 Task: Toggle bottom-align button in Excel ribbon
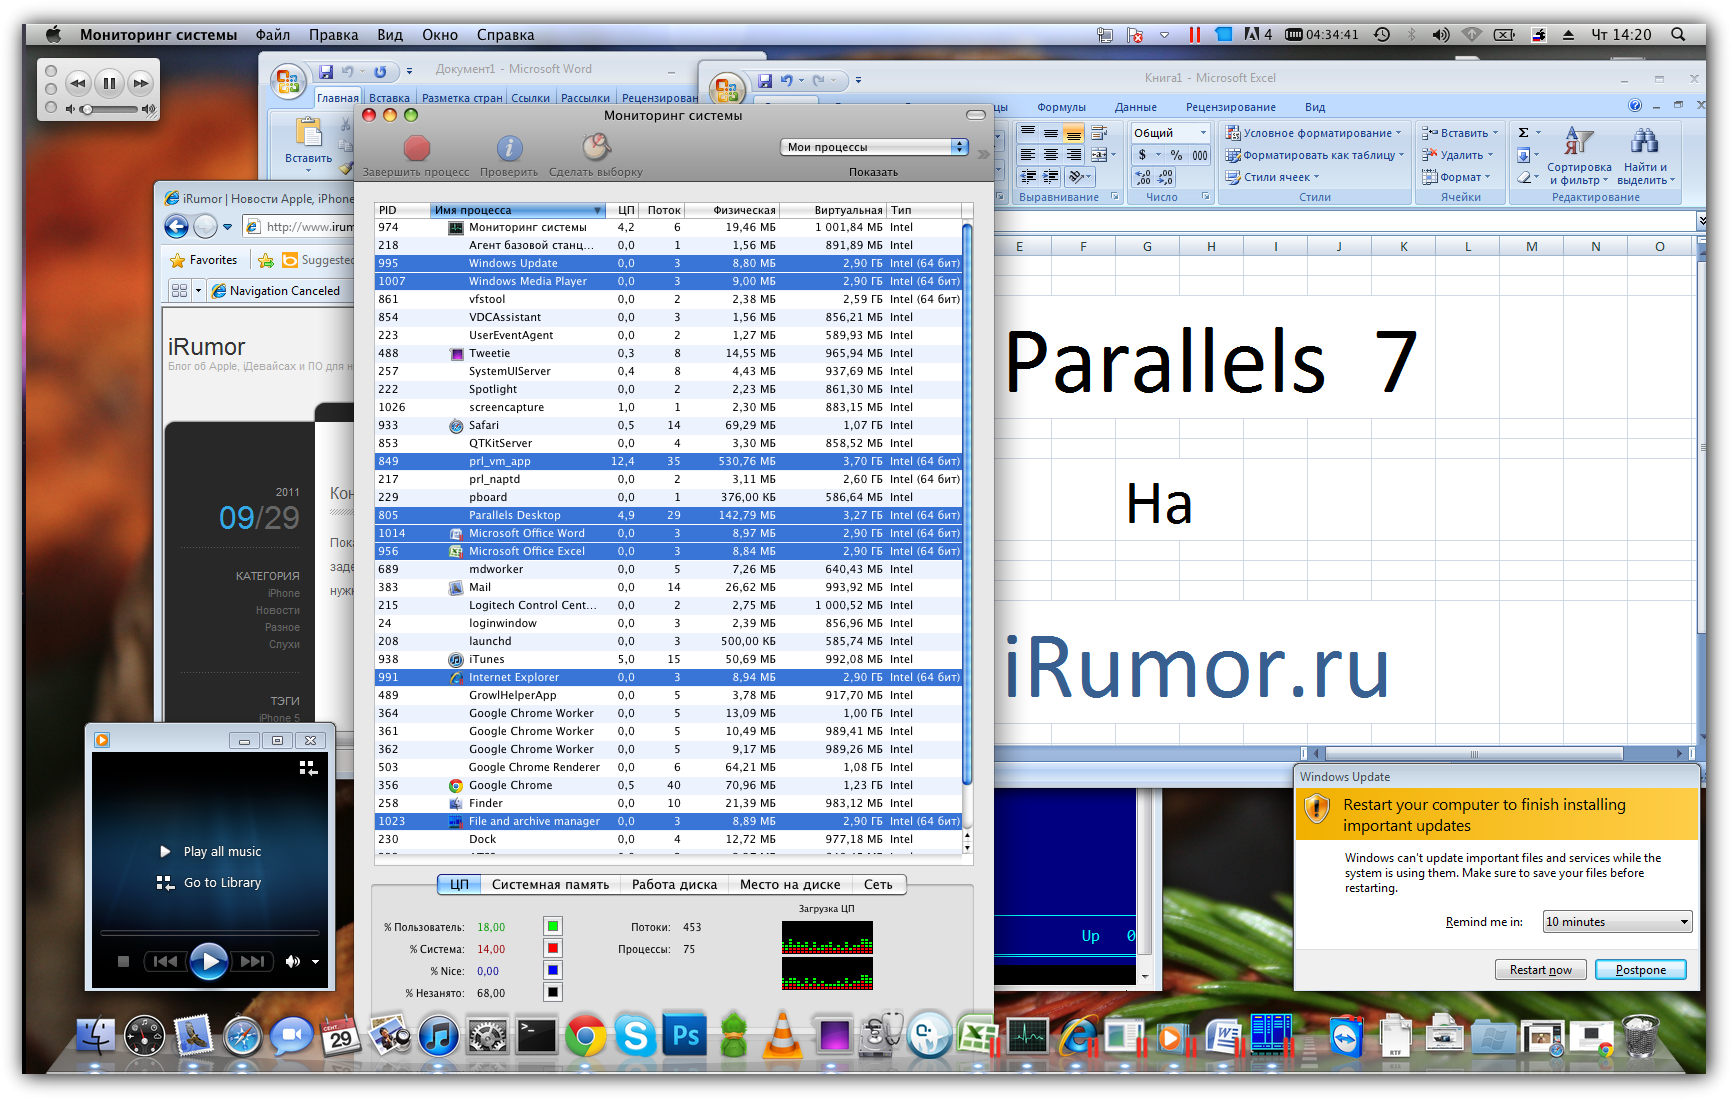pyautogui.click(x=1073, y=133)
